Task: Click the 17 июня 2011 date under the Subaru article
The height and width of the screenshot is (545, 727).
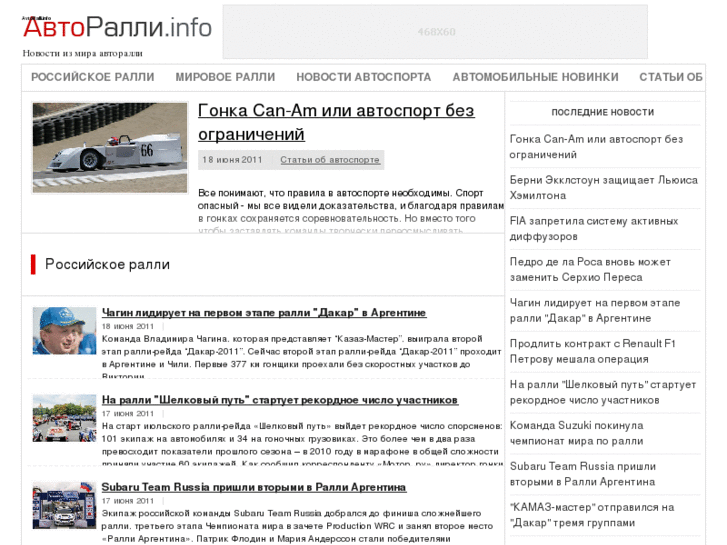Action: pos(128,501)
